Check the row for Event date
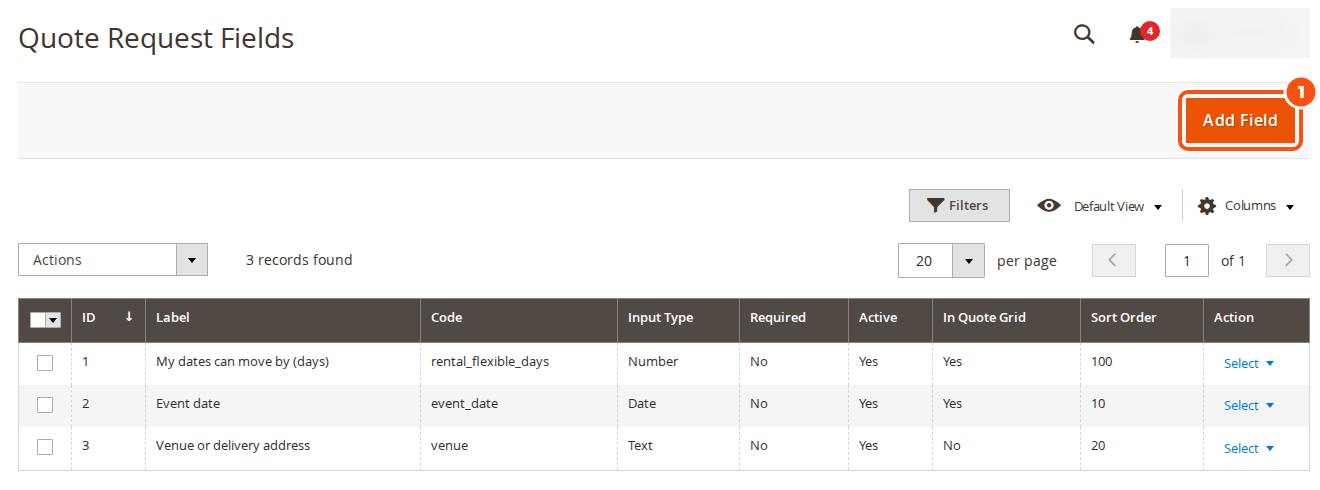This screenshot has width=1320, height=490. (45, 405)
